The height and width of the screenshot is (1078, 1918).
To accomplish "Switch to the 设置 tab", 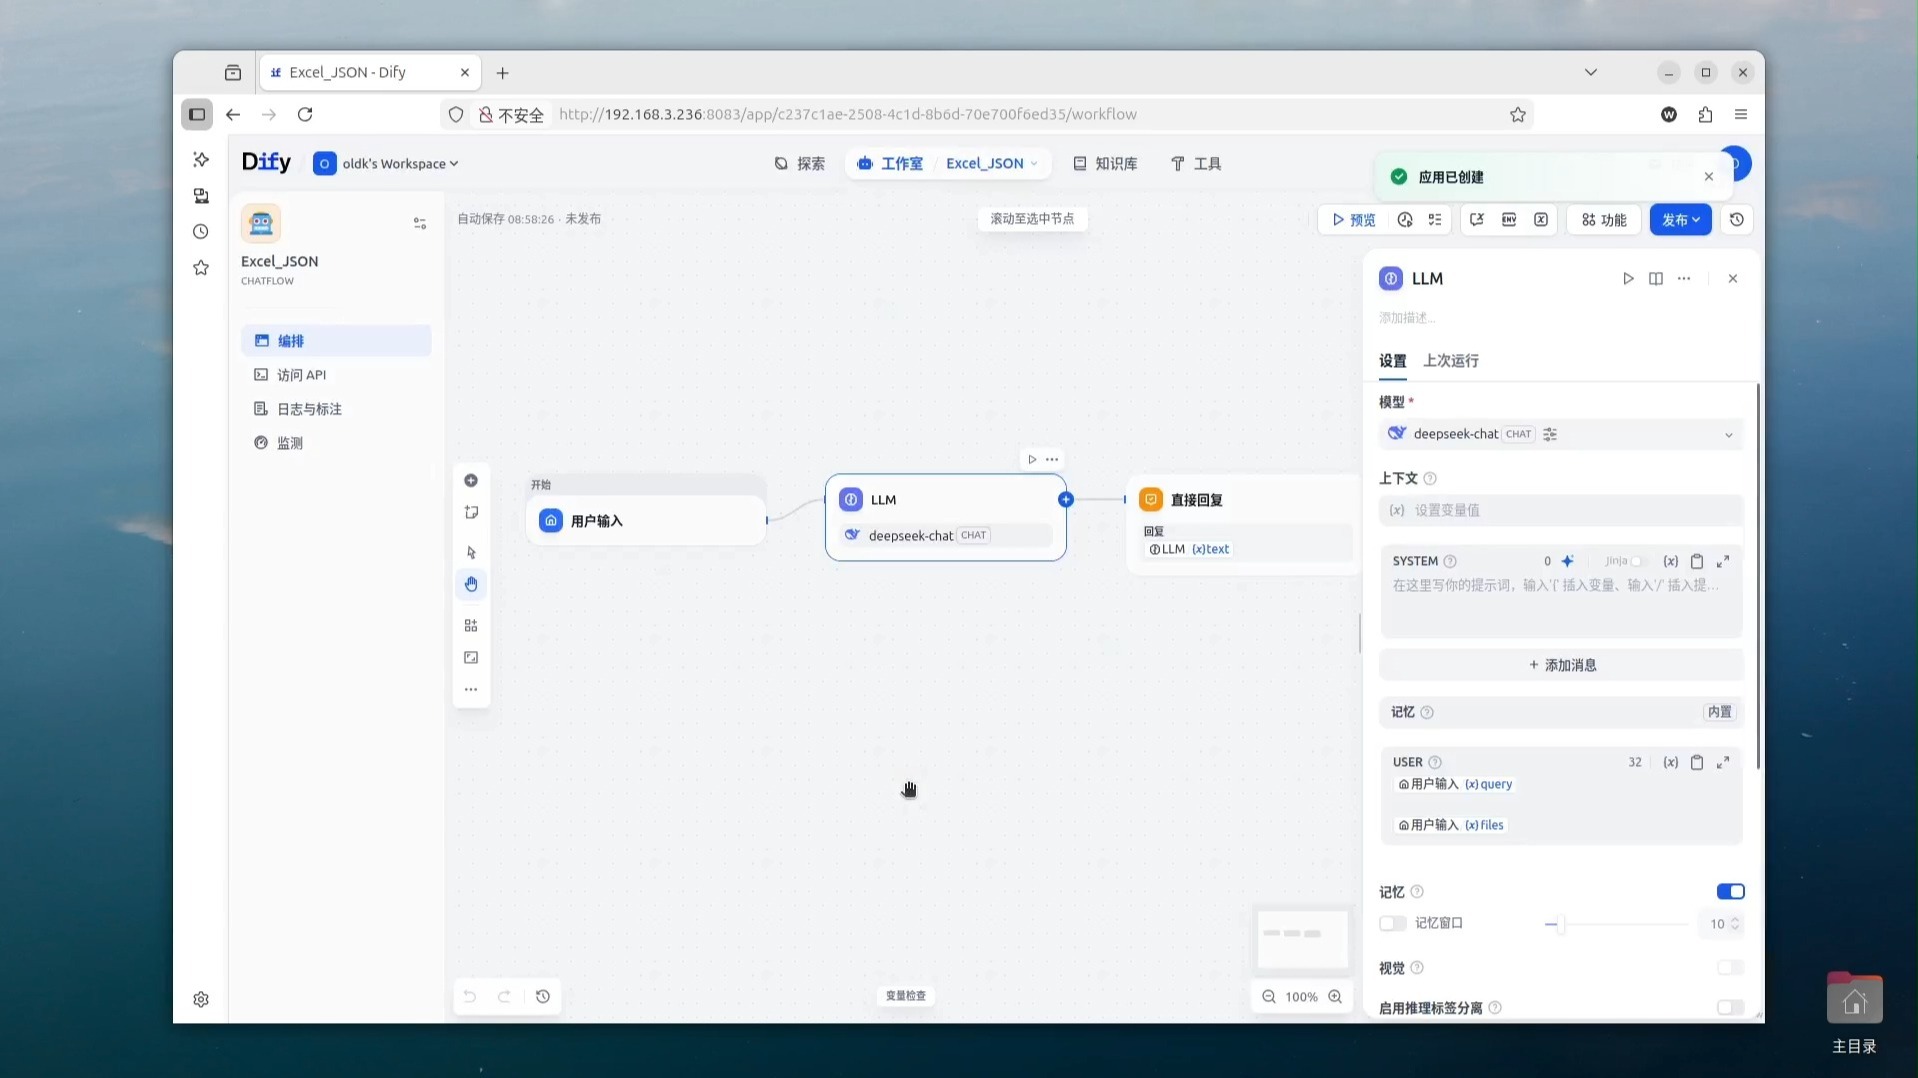I will point(1392,361).
